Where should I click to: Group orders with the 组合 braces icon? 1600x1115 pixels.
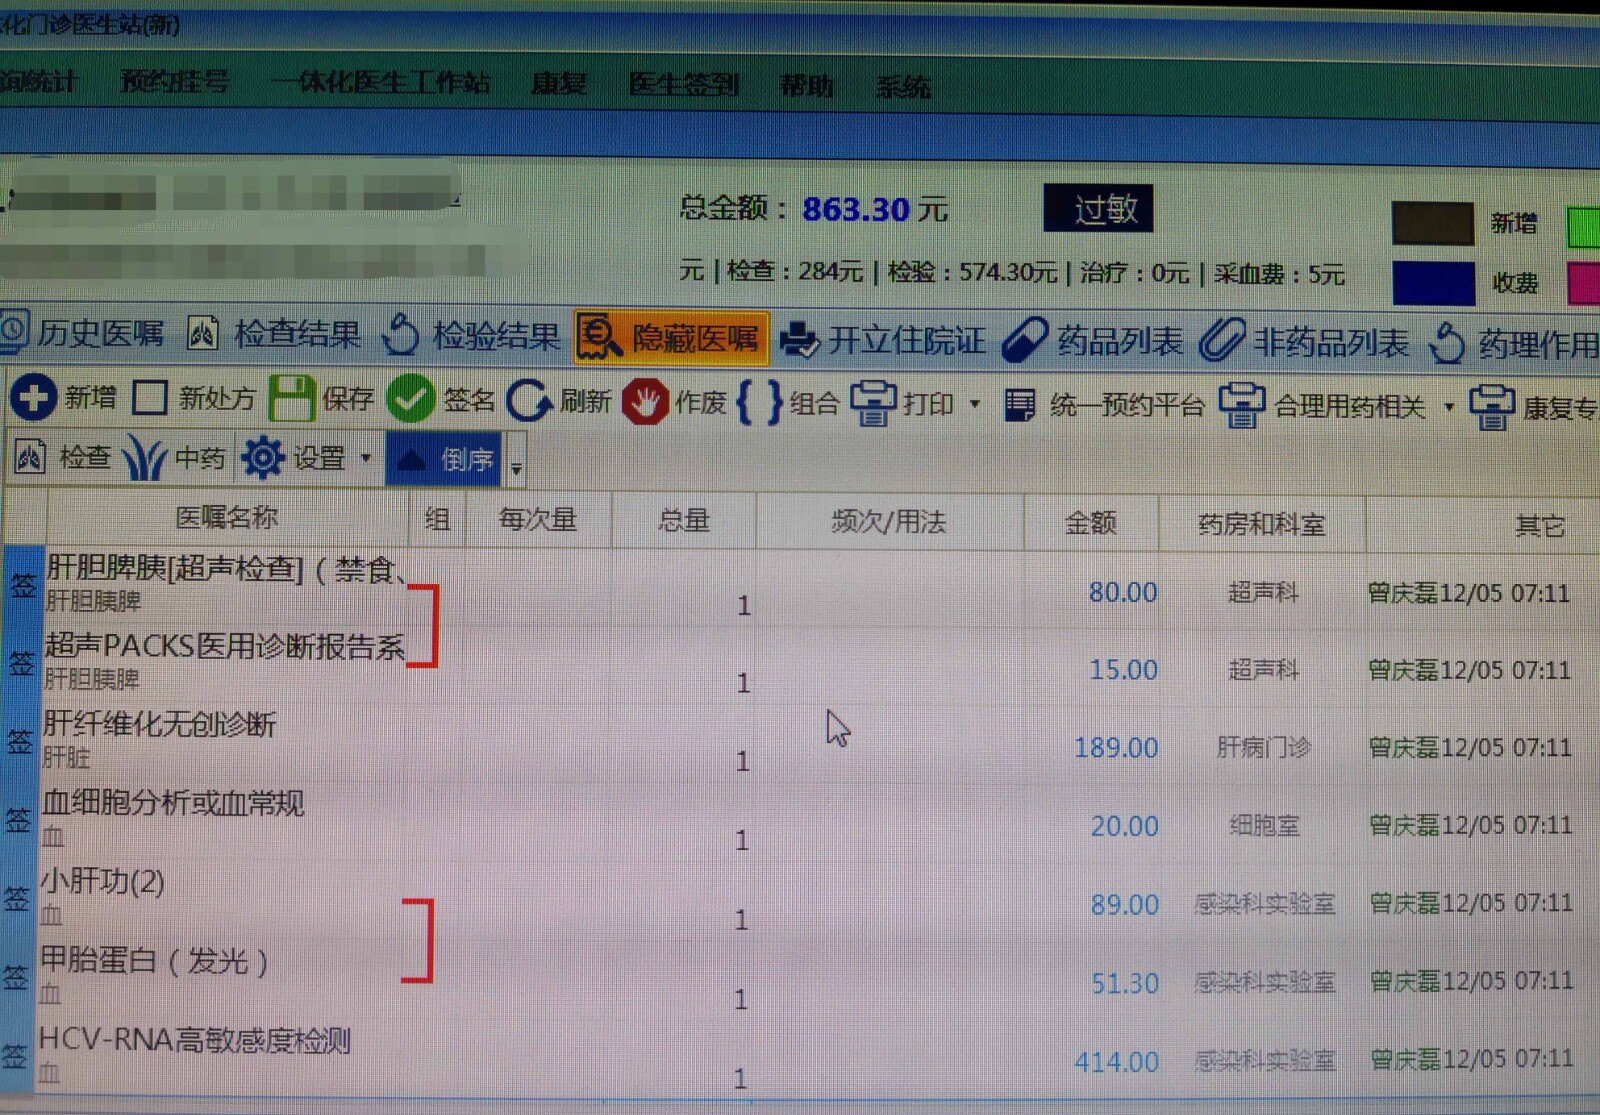tap(760, 403)
